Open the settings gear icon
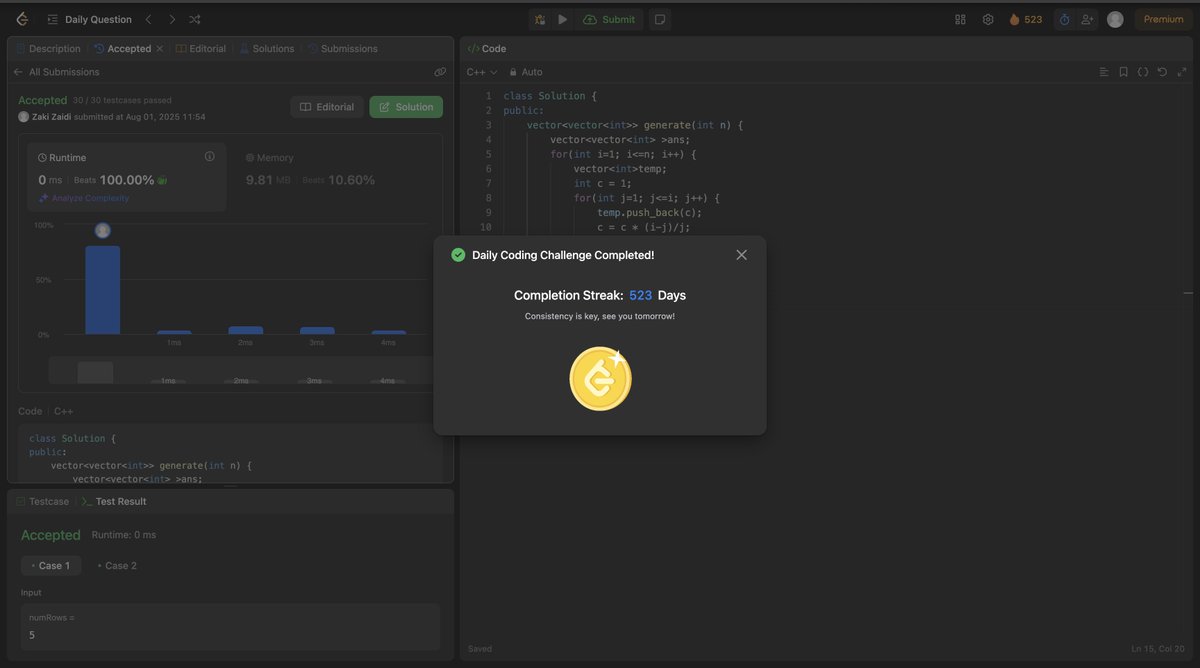The image size is (1200, 668). pos(988,19)
